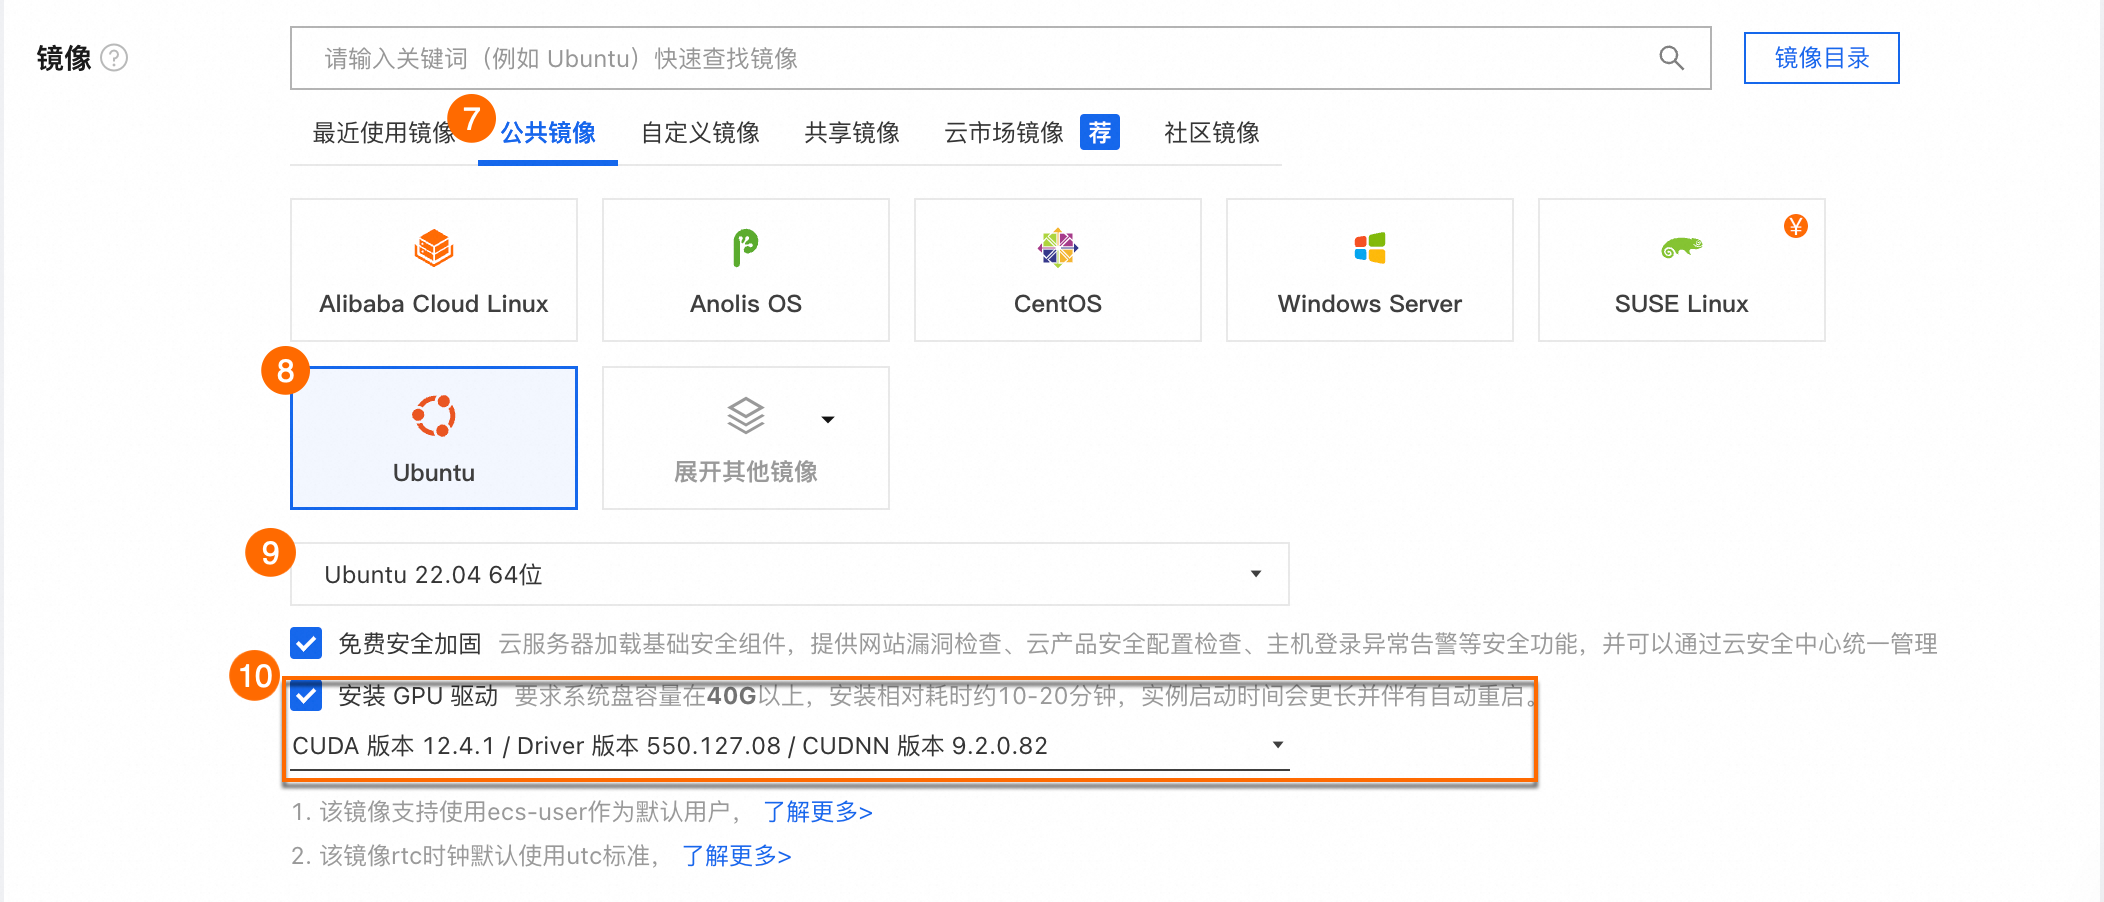Click the Ubuntu logo icon

pos(434,416)
